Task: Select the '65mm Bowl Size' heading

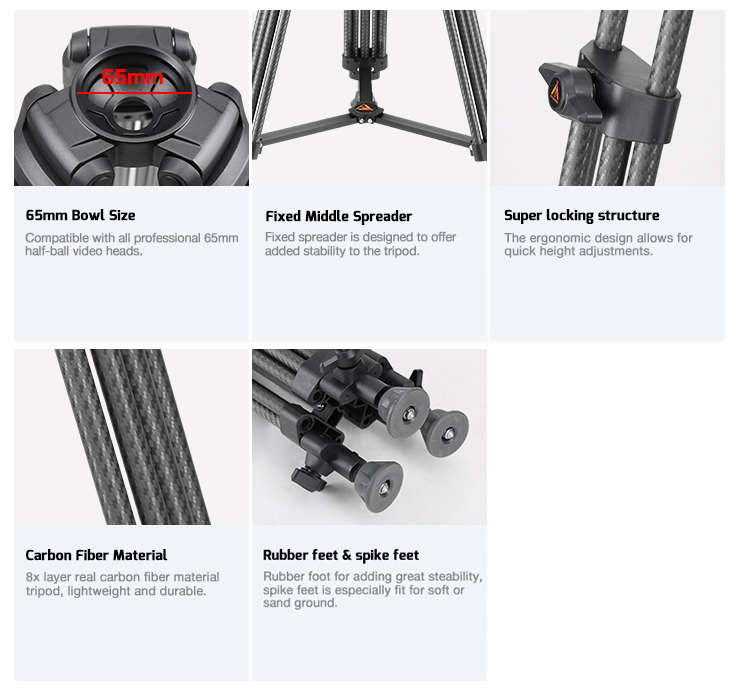Action: pyautogui.click(x=80, y=215)
